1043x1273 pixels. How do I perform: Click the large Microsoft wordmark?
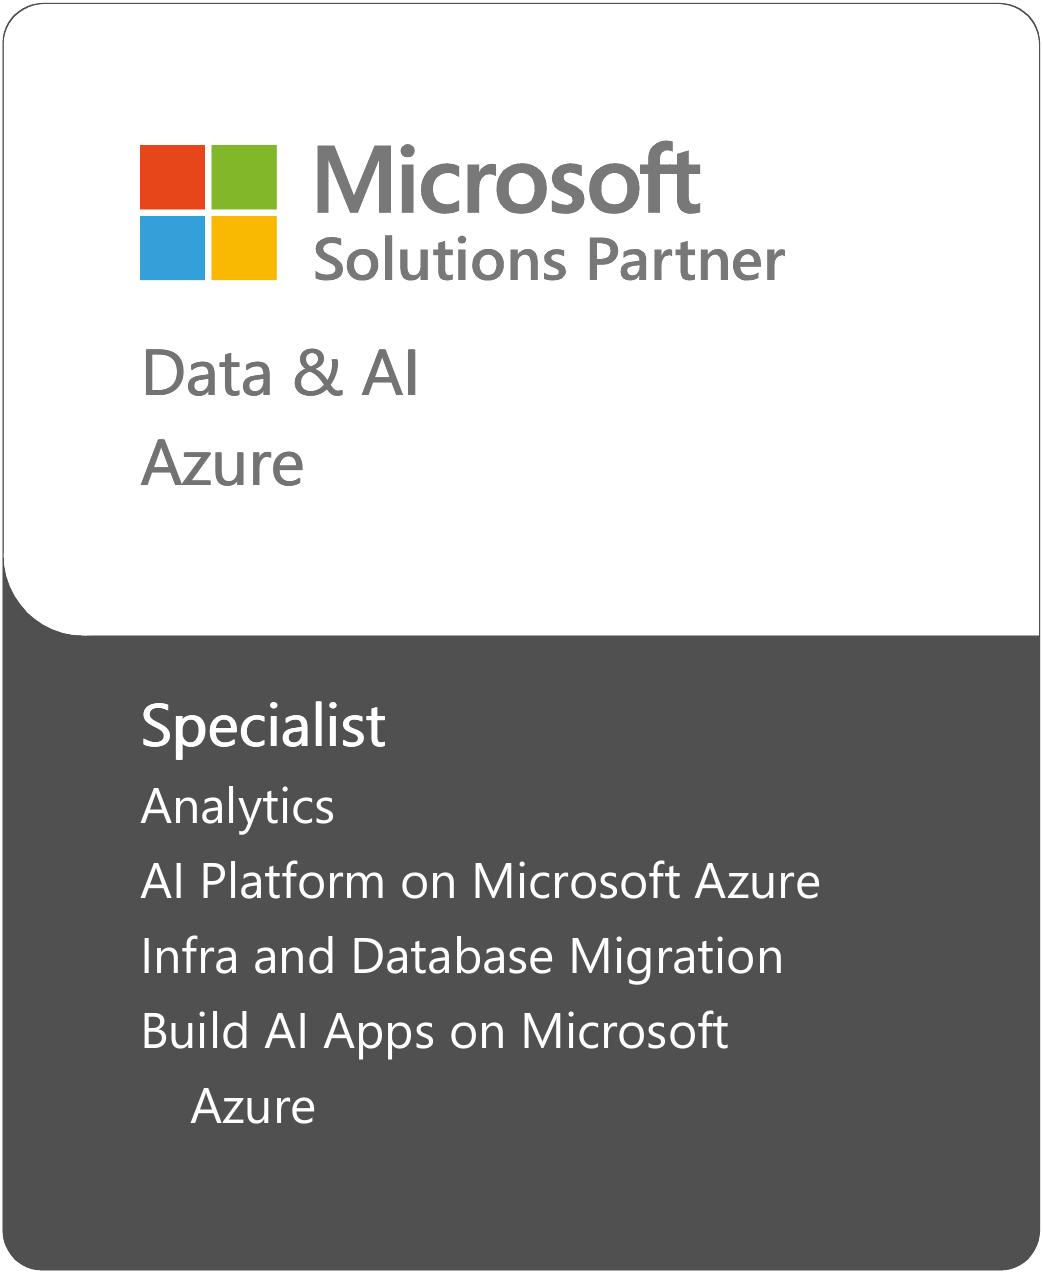click(x=507, y=180)
